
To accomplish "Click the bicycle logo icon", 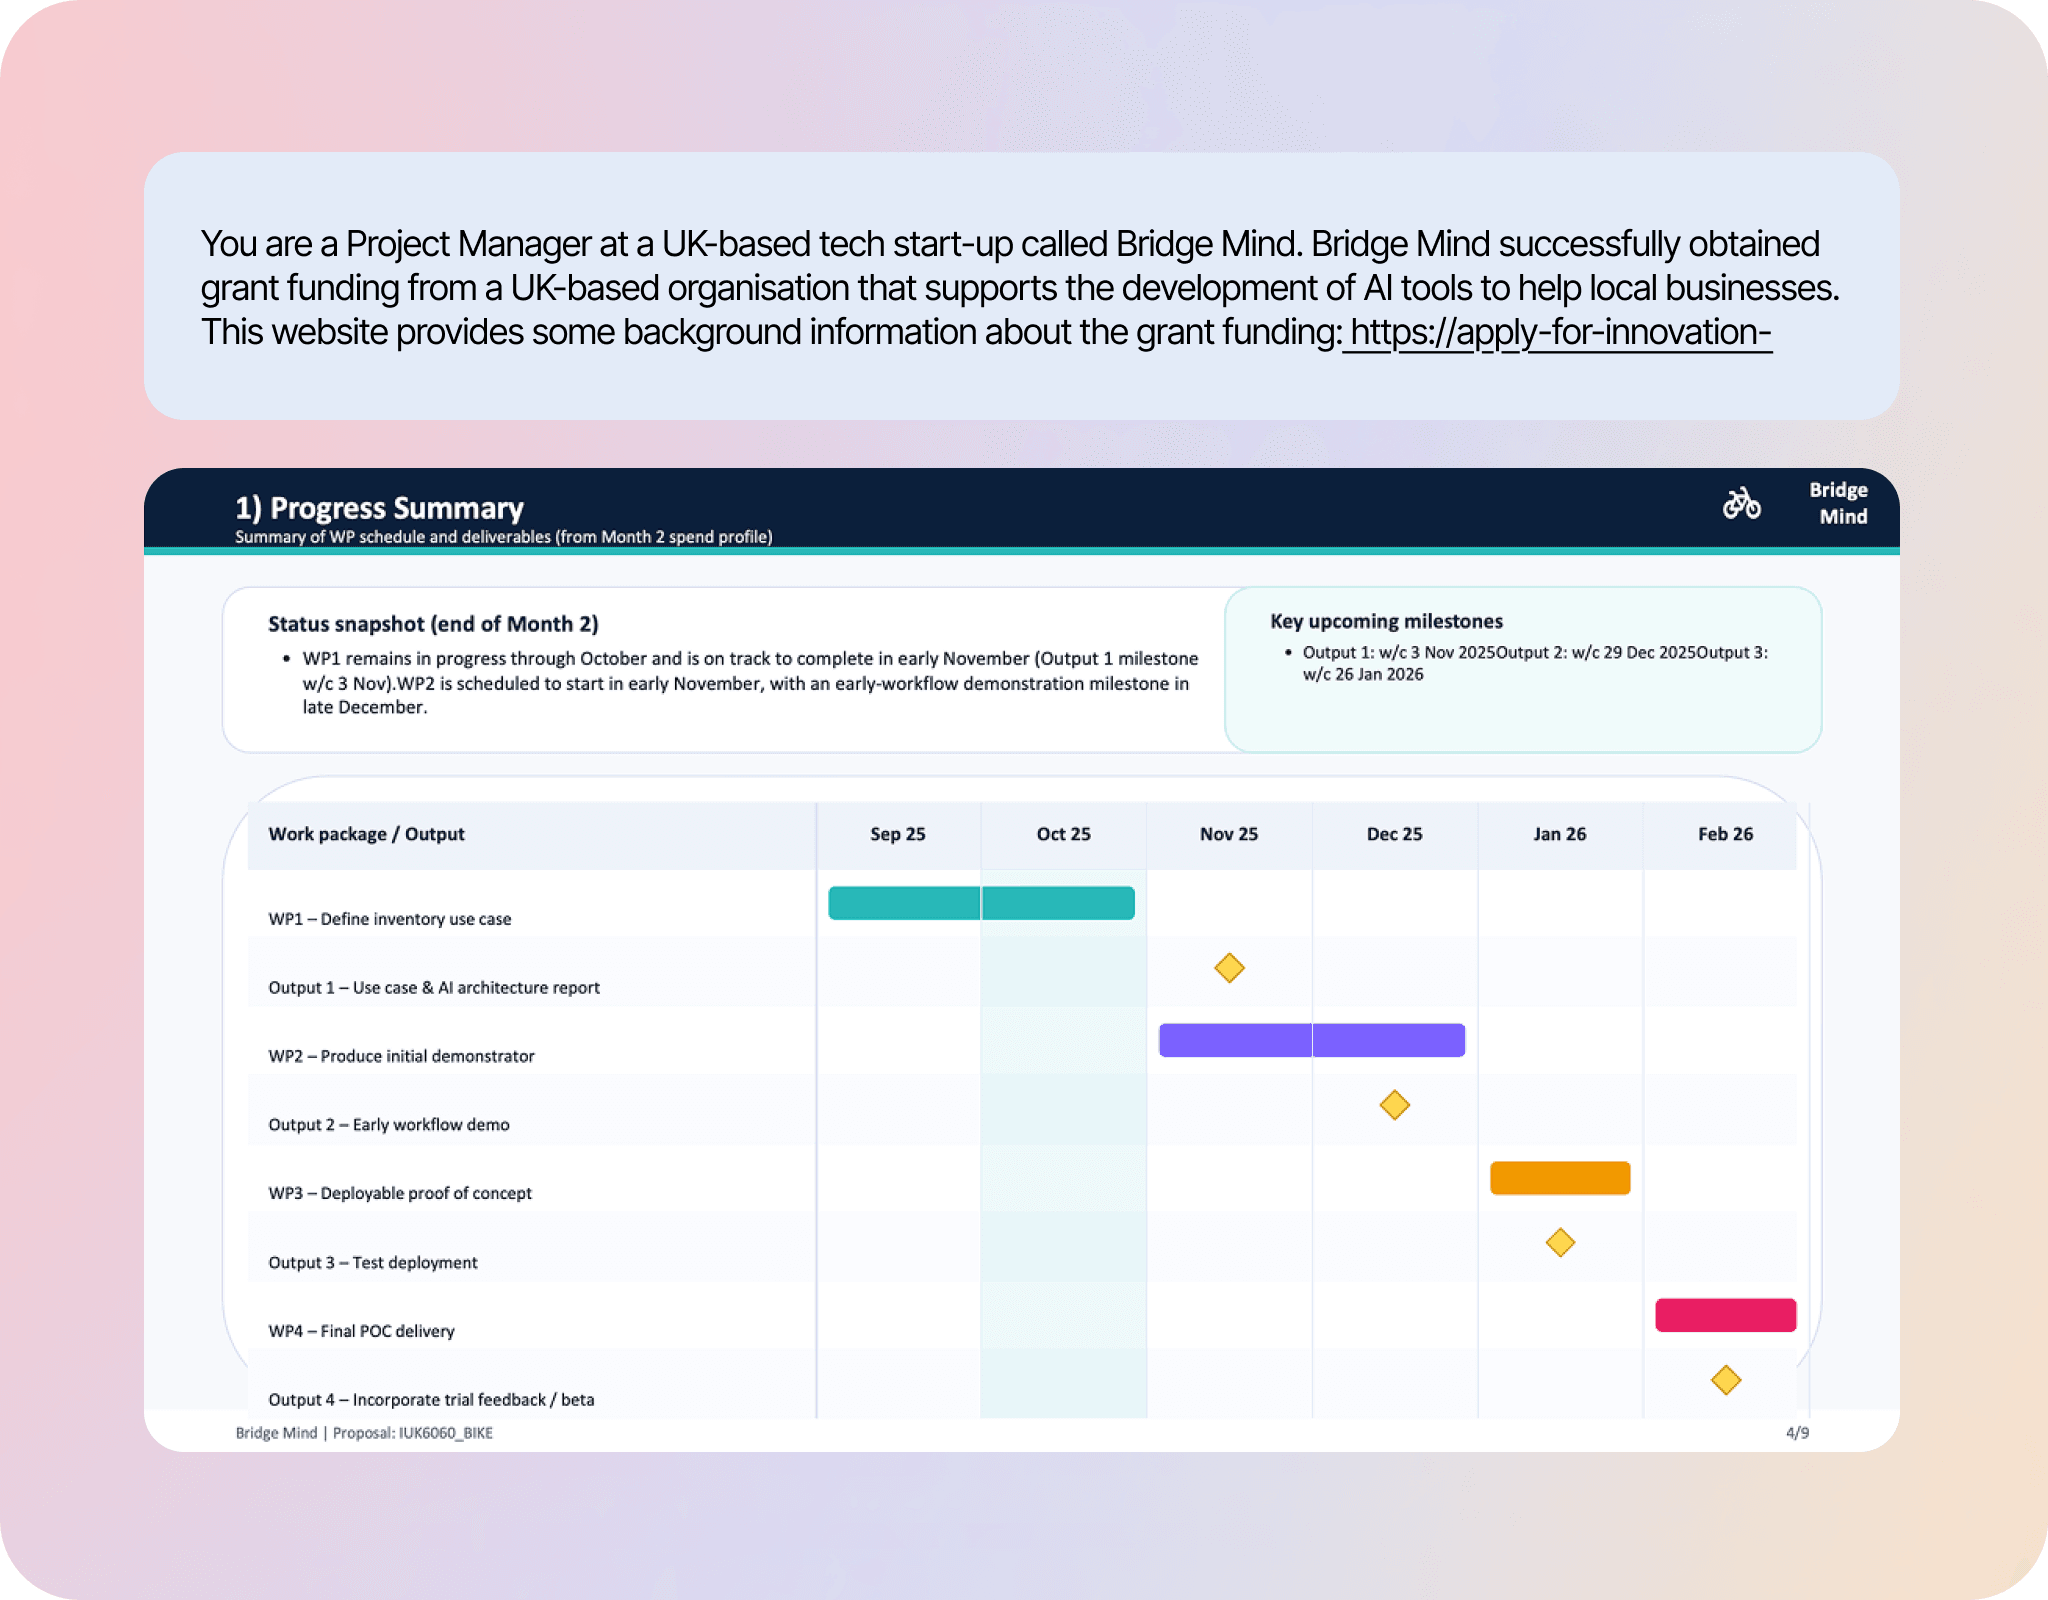I will 1741,503.
